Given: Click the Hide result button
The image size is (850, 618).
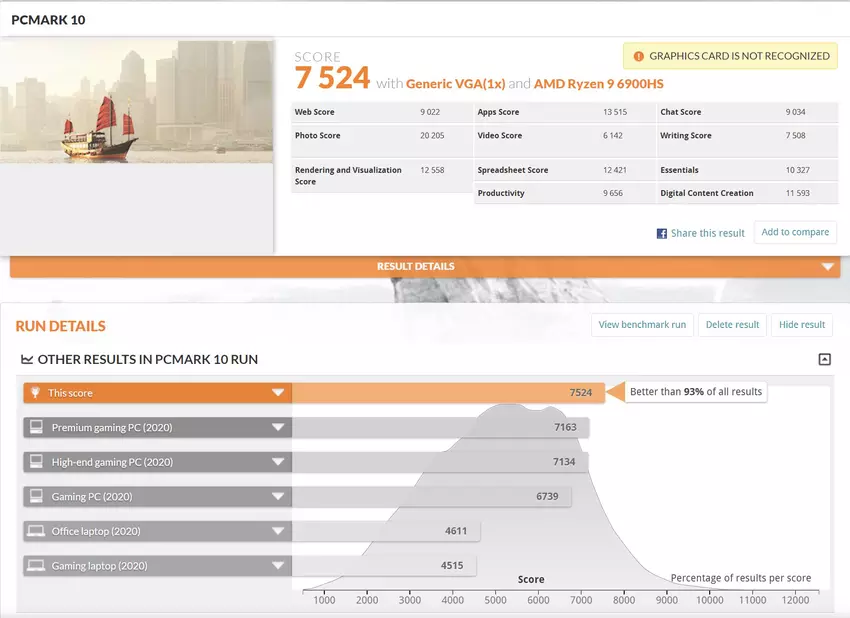Looking at the screenshot, I should pyautogui.click(x=802, y=325).
